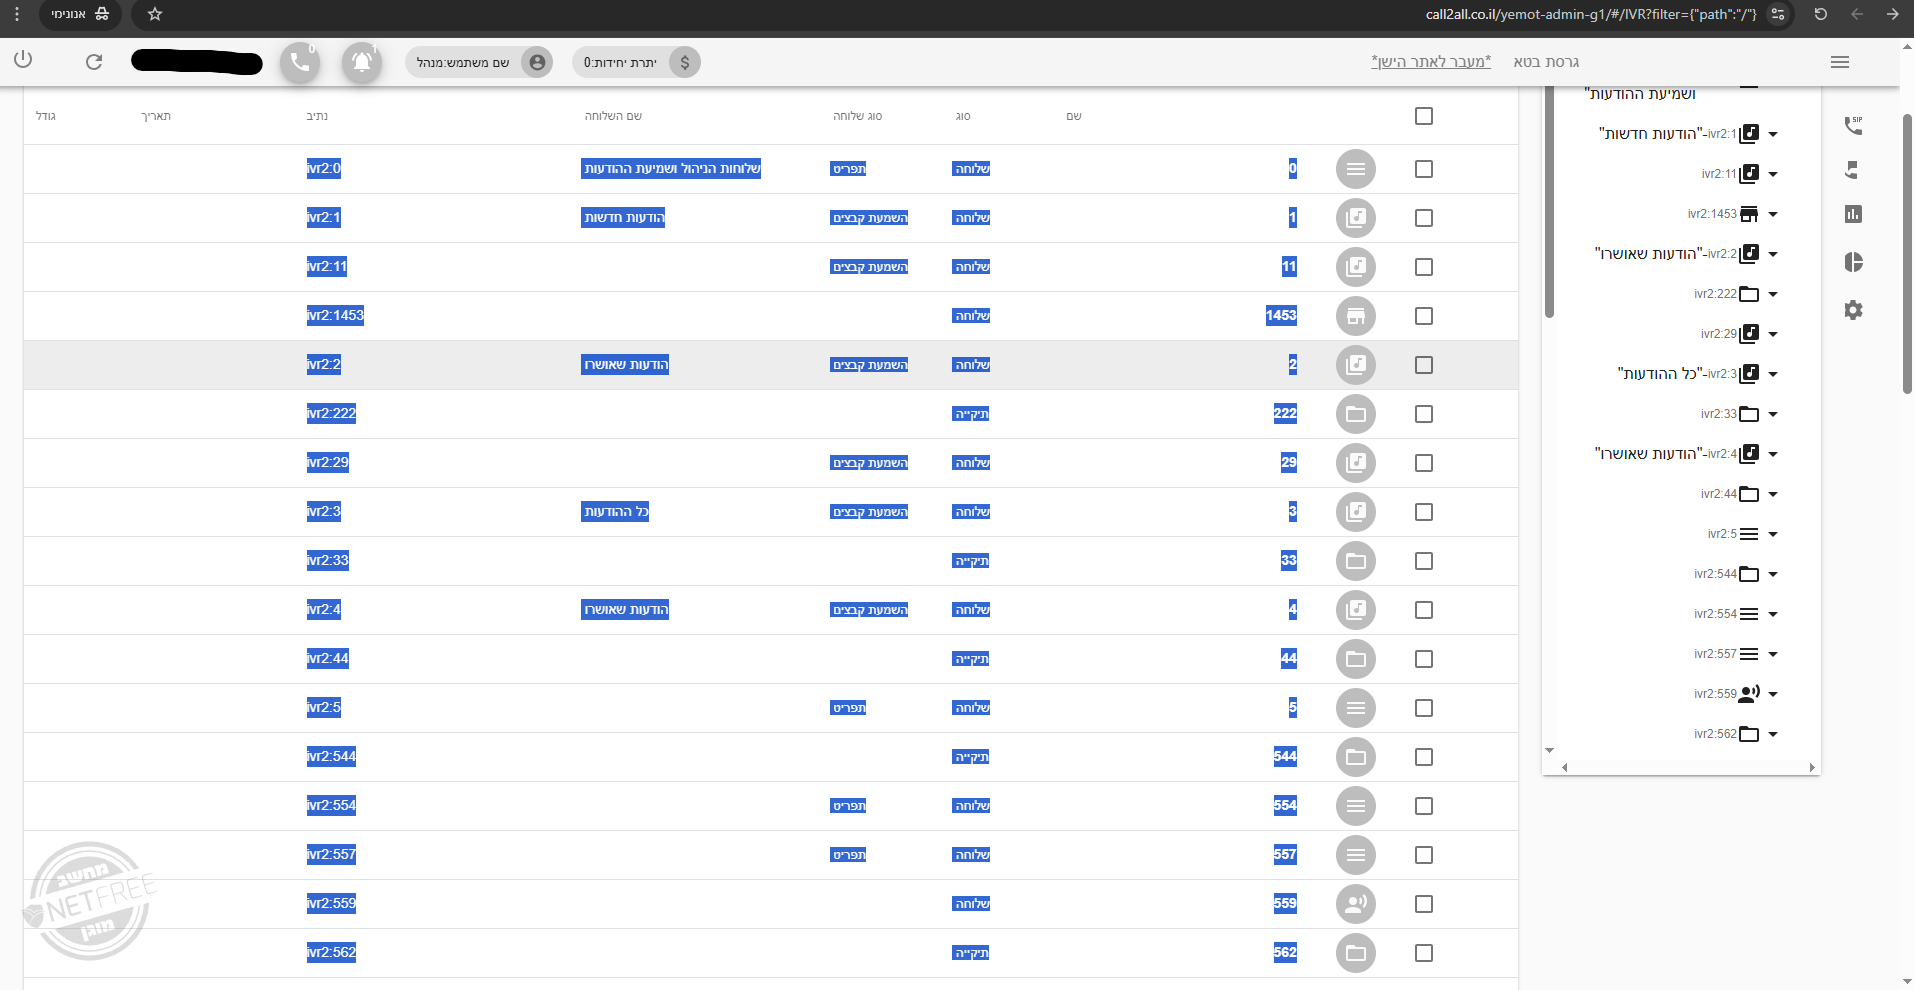Open the SIP phone sidebar icon
The image size is (1914, 990).
tap(1853, 125)
